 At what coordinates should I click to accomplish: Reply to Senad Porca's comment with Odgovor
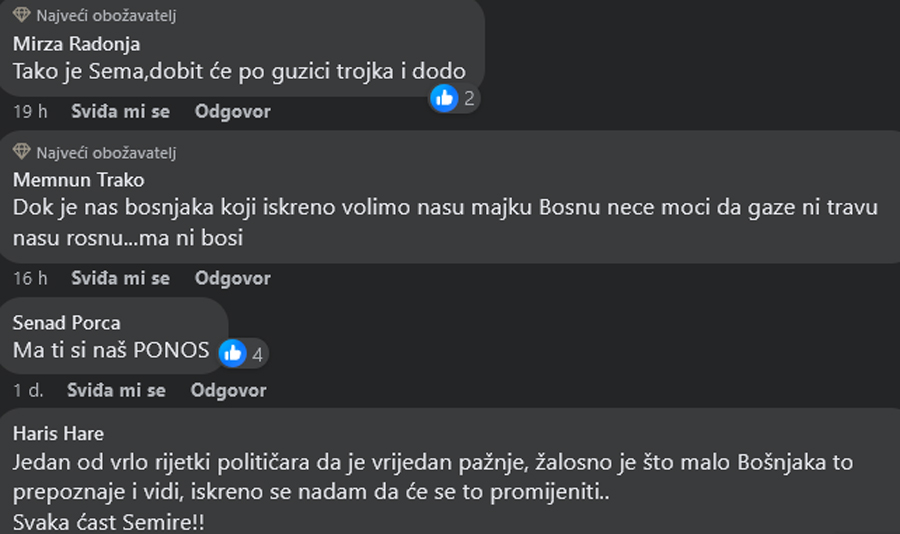pos(228,390)
